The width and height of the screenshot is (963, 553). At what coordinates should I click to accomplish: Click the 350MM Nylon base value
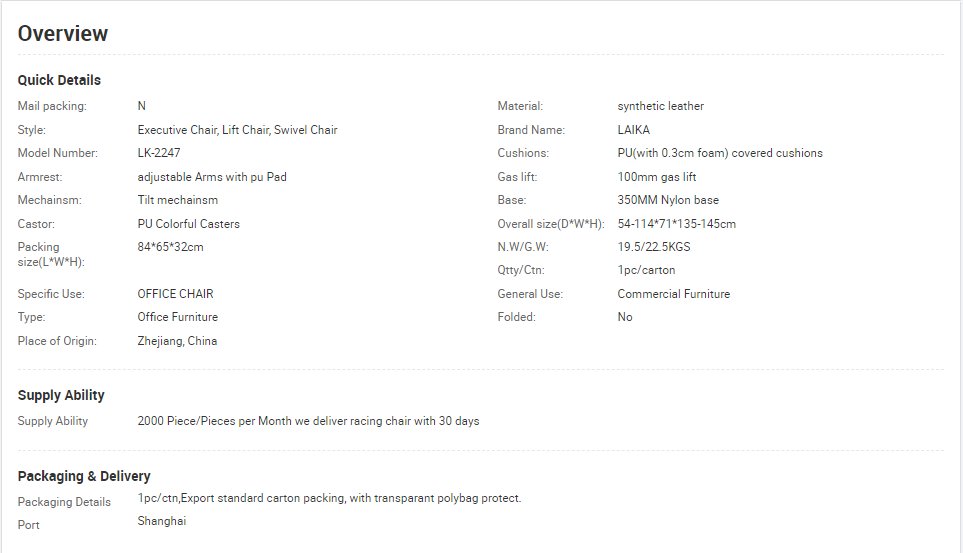668,200
